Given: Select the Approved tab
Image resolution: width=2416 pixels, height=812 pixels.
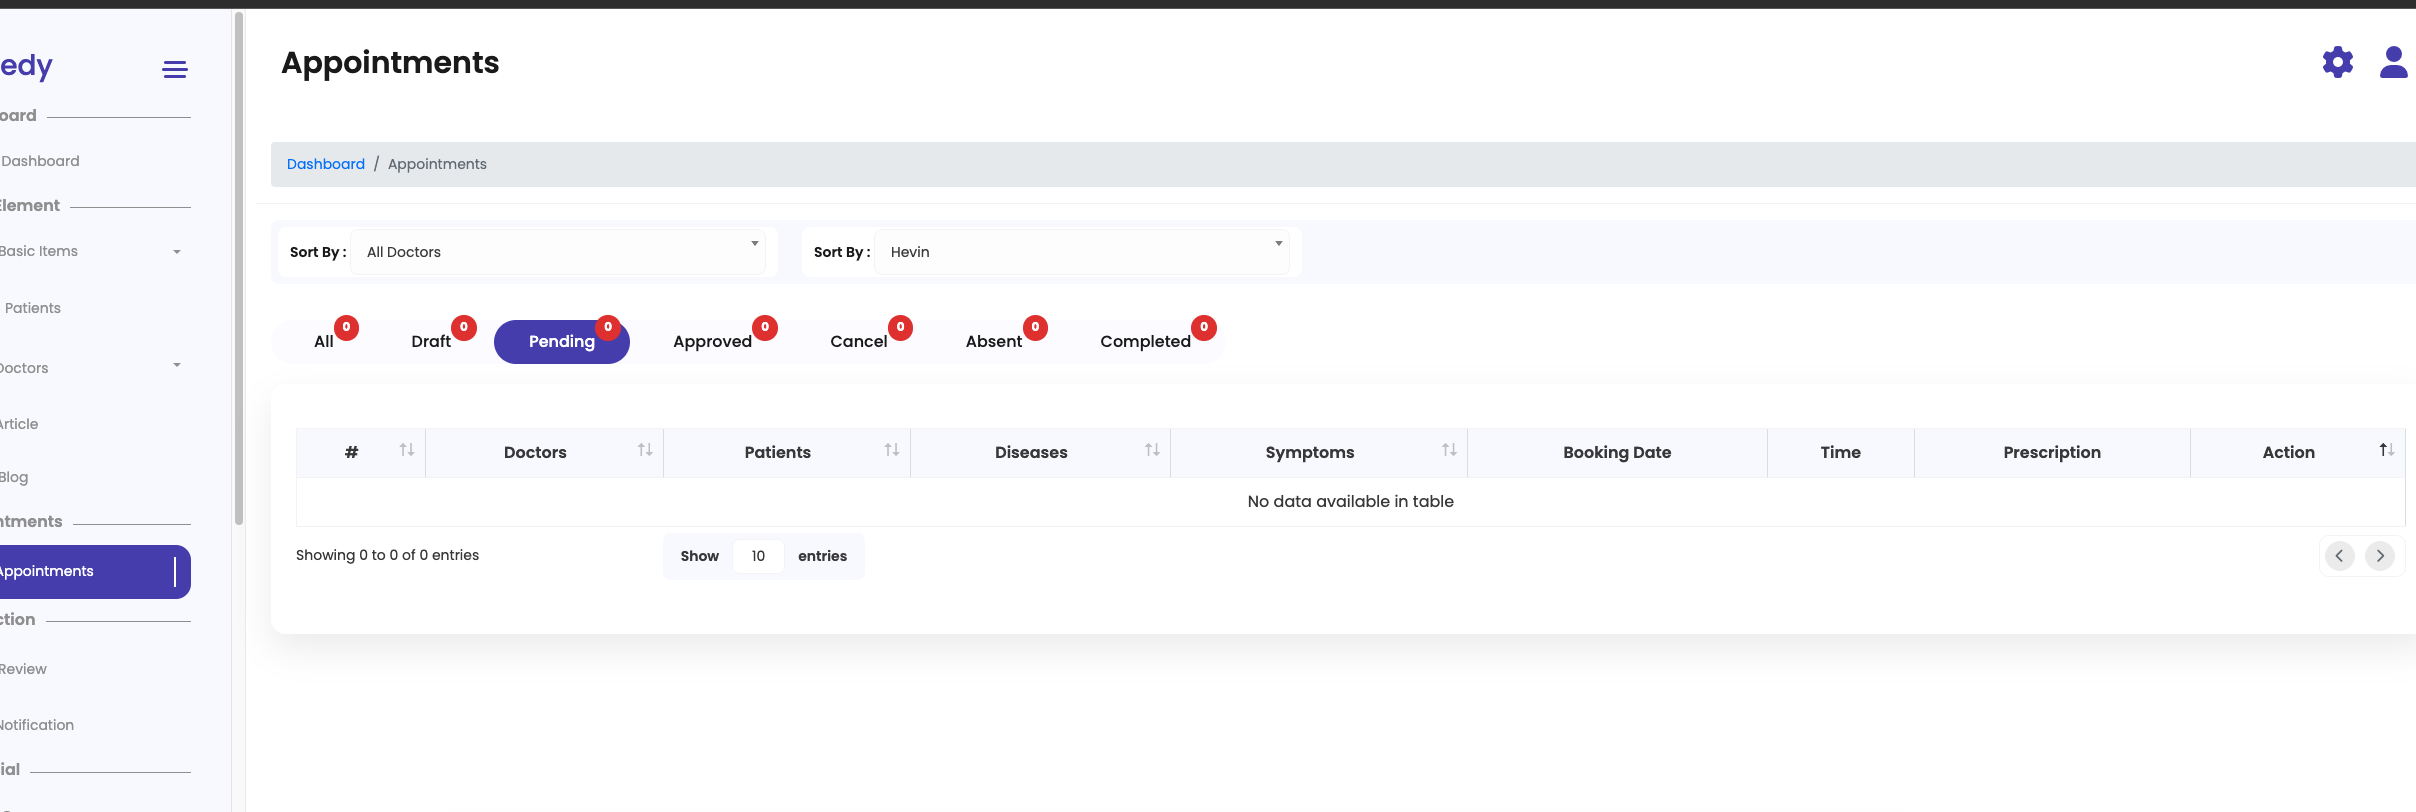Looking at the screenshot, I should [712, 341].
